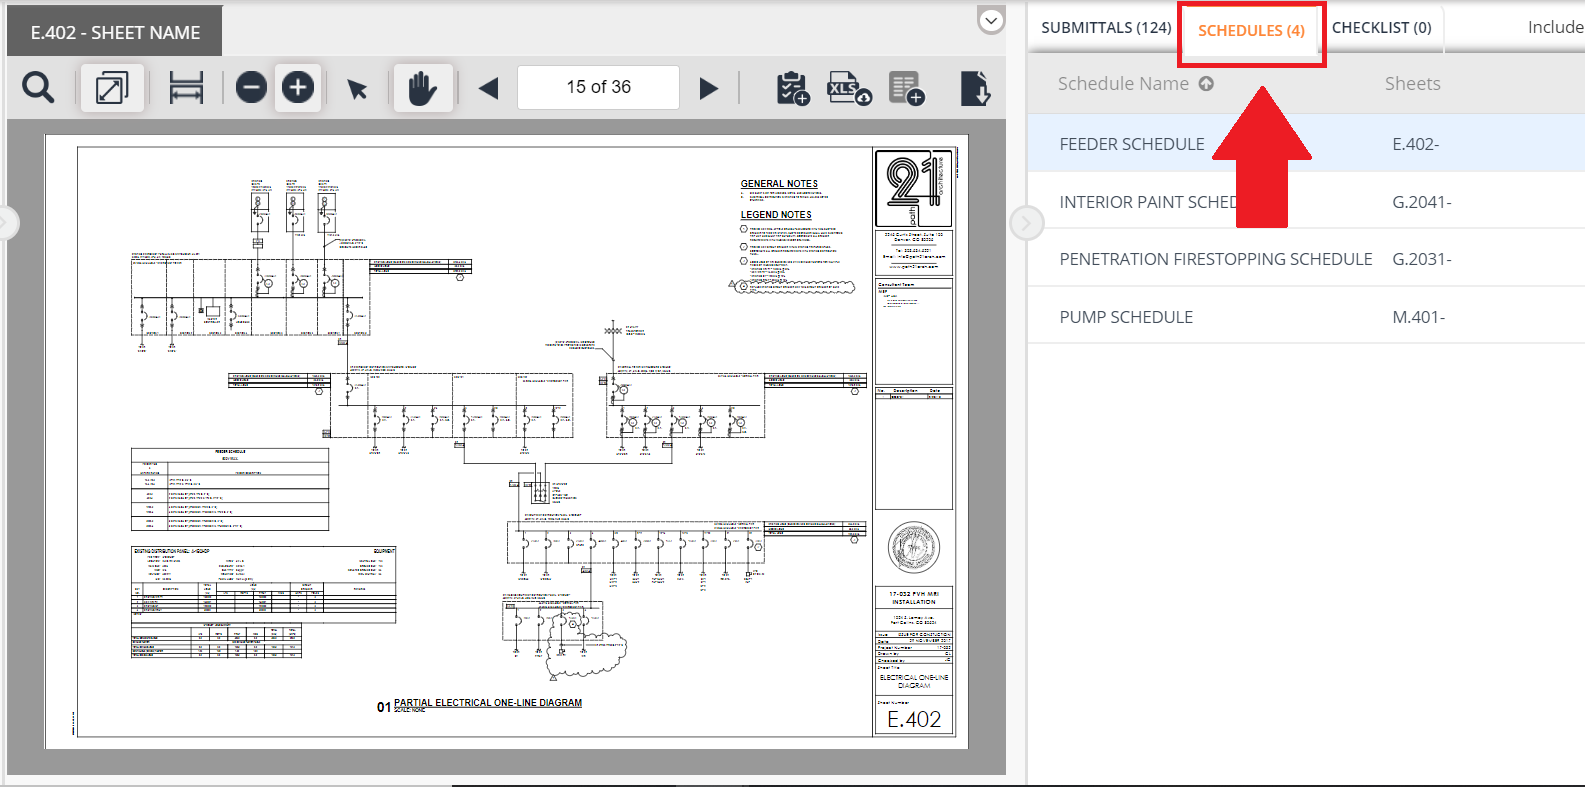Select the FEEDER SCHEDULE row

(x=1306, y=143)
